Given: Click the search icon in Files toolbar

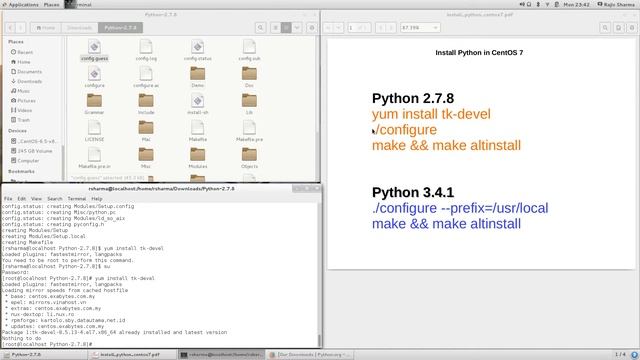Looking at the screenshot, I should point(260,28).
